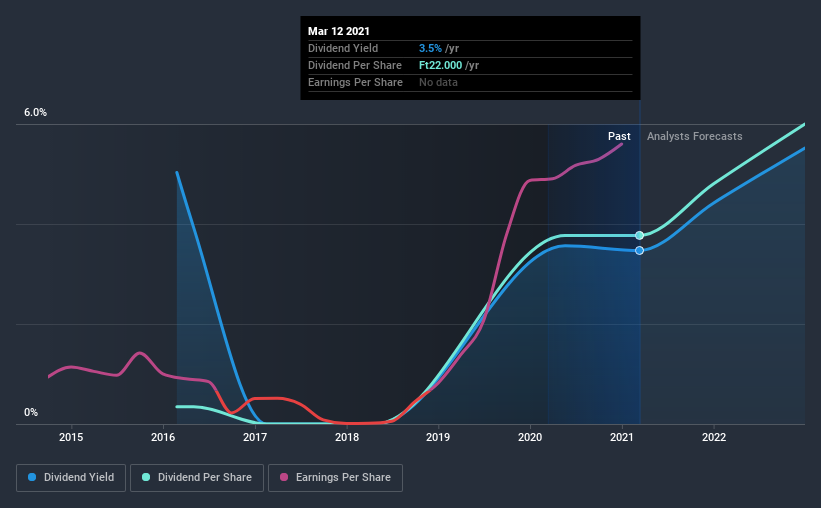
Task: Toggle the Earnings Per Share legend button
Action: 336,478
